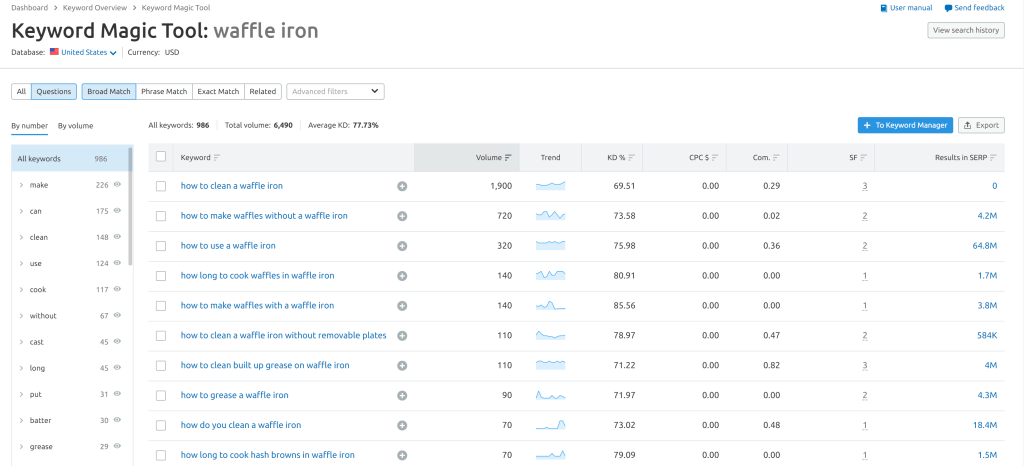Sort by the Volume column icon
The image size is (1024, 466).
tap(508, 158)
